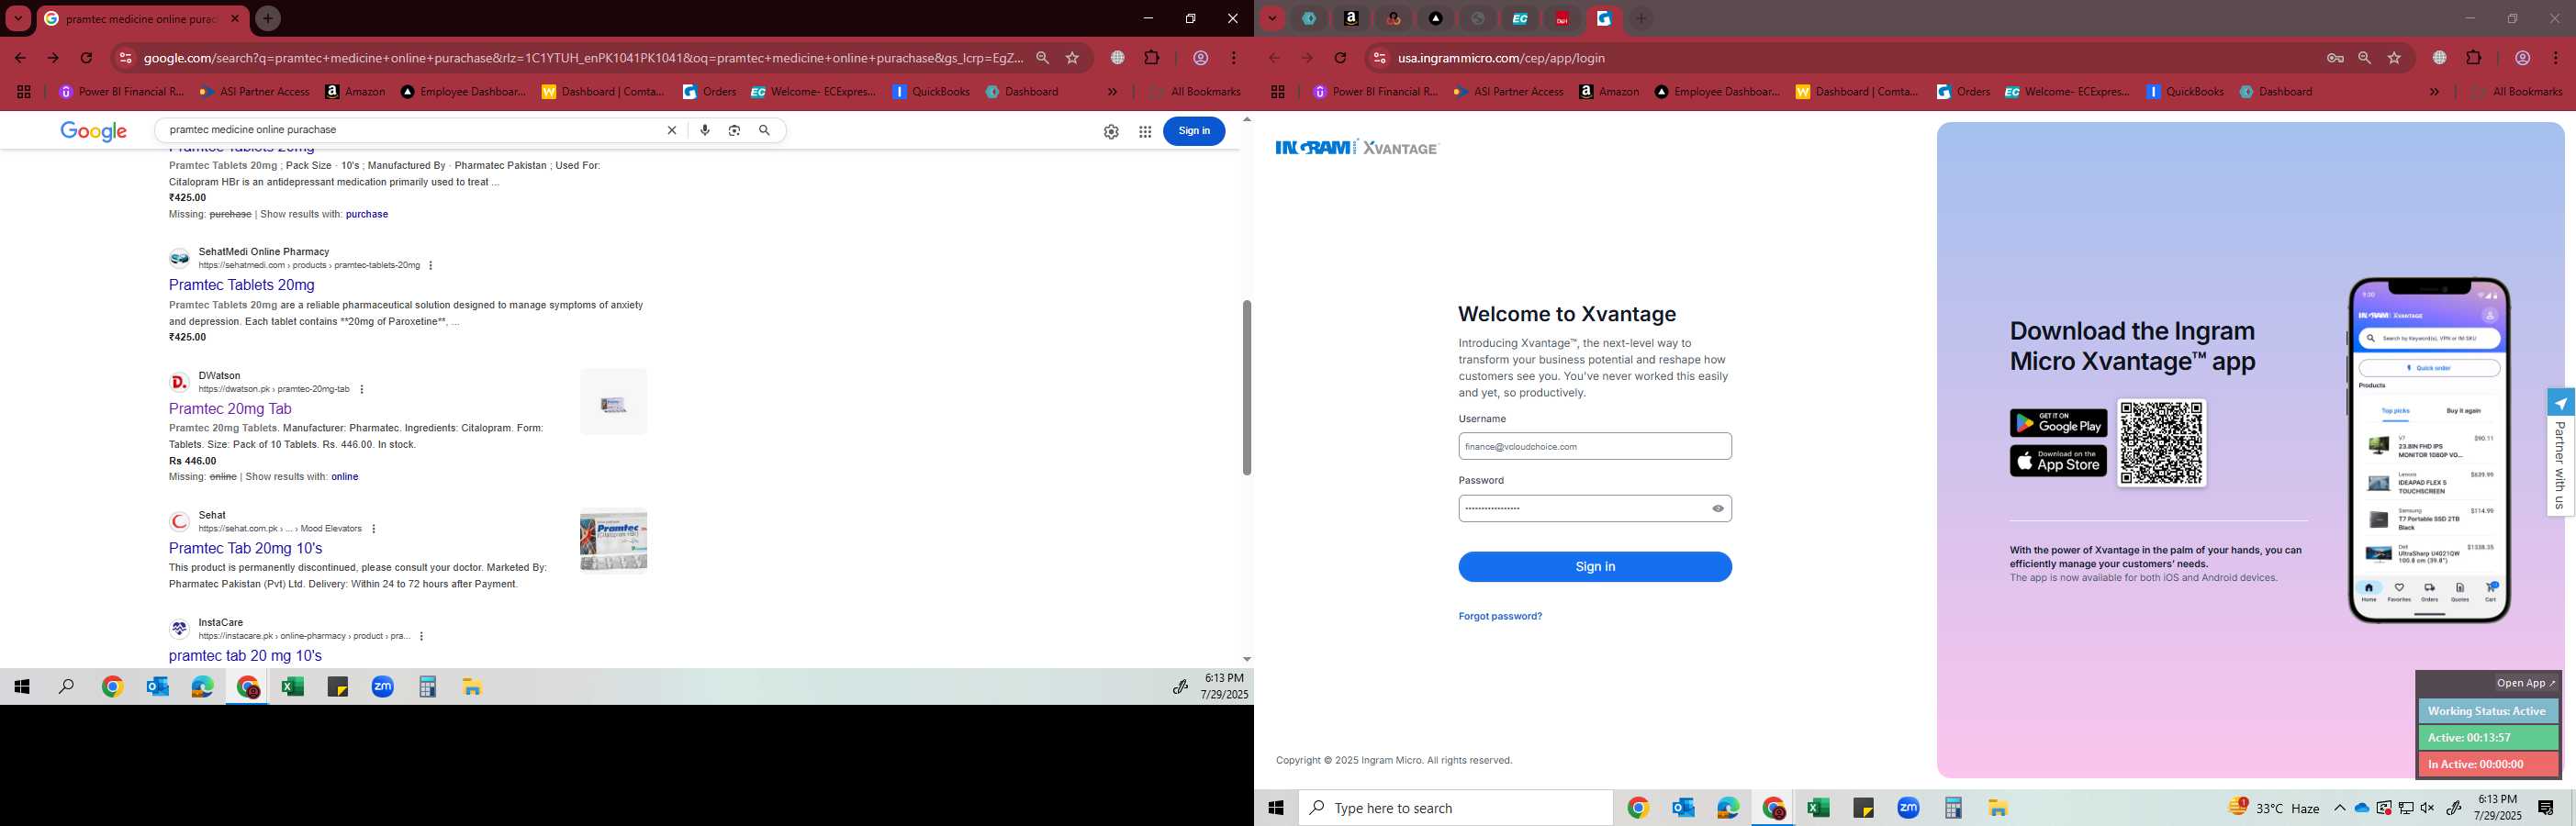Click the Pramtec box thumbnail from Sehat
Image resolution: width=2576 pixels, height=826 pixels.
pos(613,540)
